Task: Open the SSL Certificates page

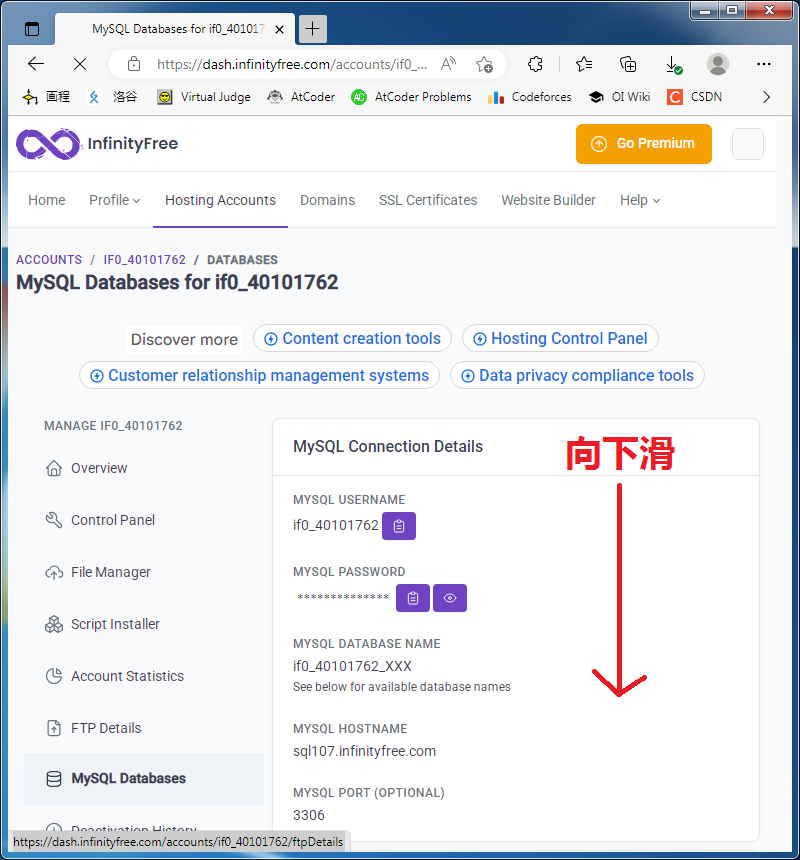Action: [x=428, y=200]
